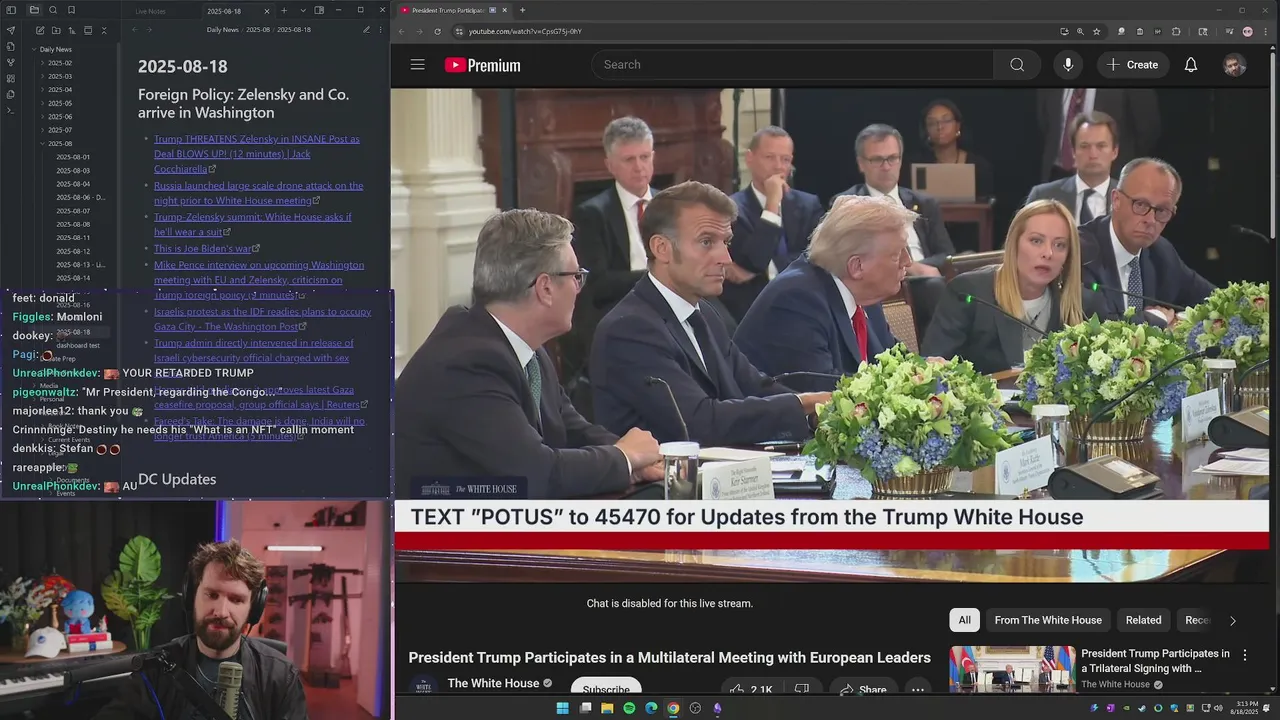Select the All filter chip
The width and height of the screenshot is (1280, 720).
tap(964, 620)
